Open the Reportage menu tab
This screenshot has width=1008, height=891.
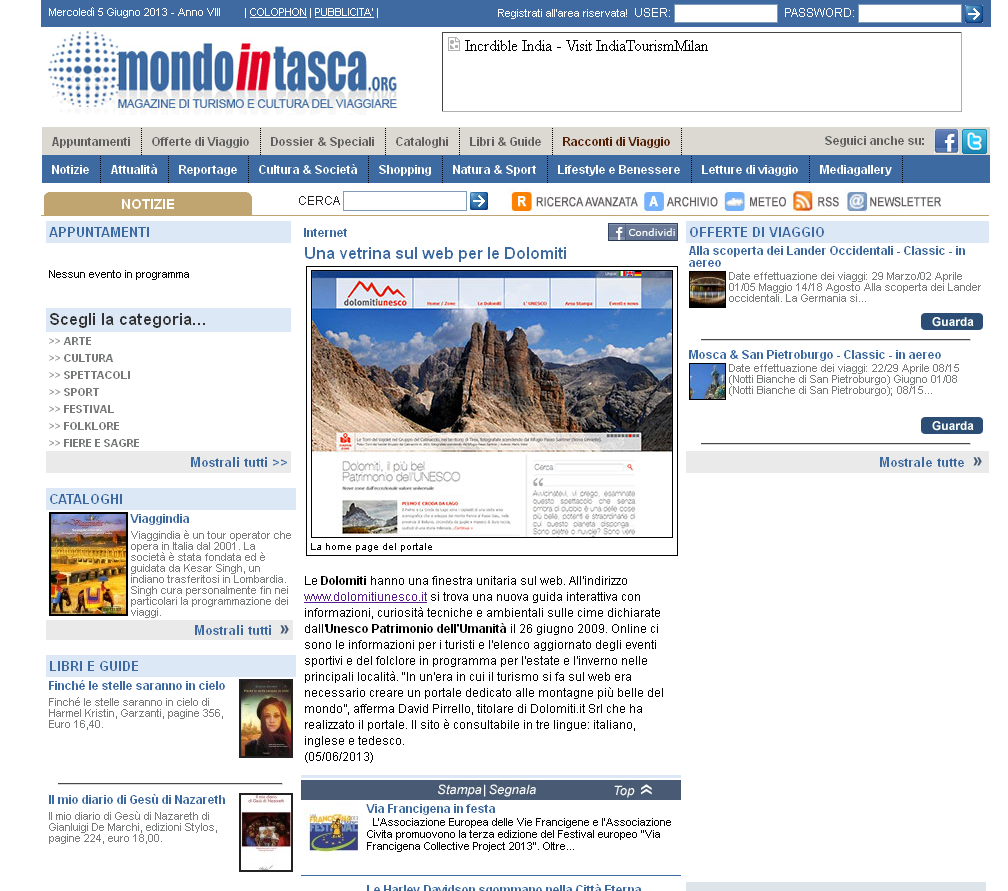(207, 170)
